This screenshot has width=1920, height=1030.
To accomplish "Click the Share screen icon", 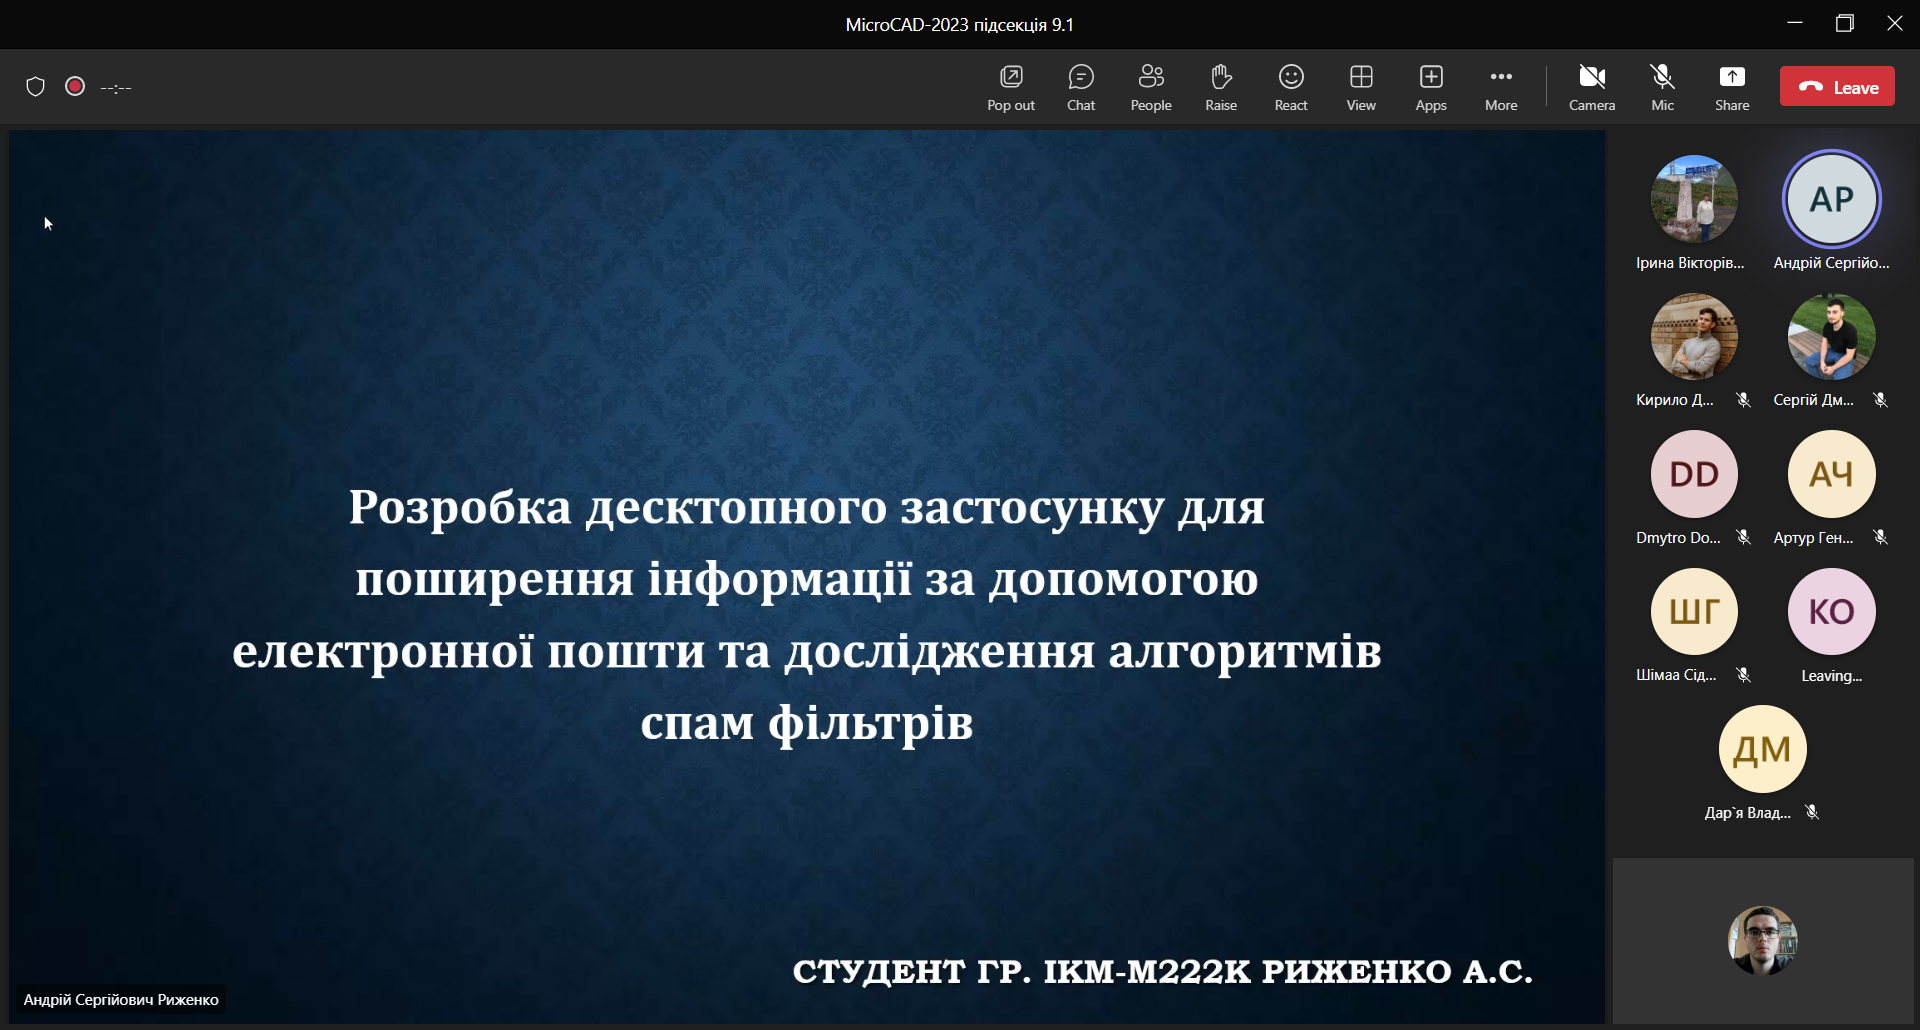I will (x=1731, y=87).
